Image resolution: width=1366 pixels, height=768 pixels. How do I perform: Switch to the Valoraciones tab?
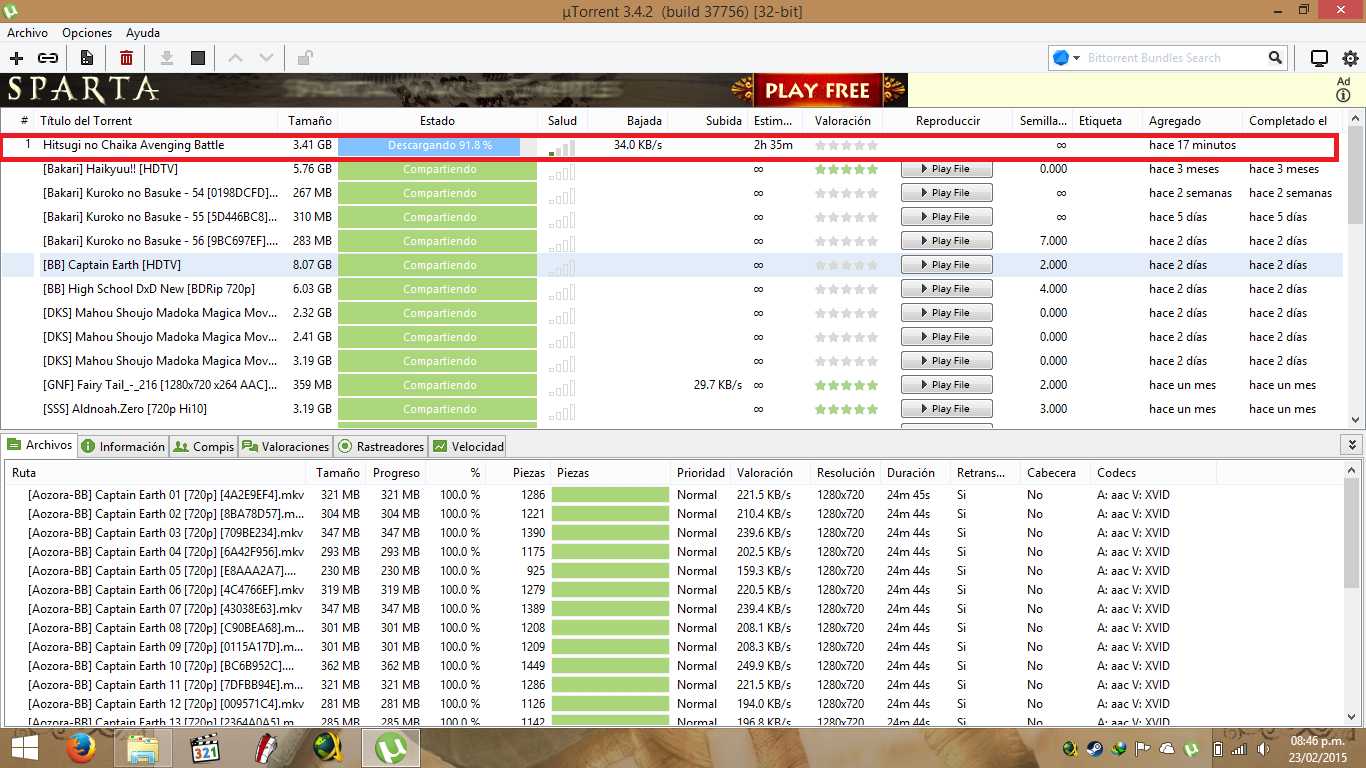(x=285, y=446)
